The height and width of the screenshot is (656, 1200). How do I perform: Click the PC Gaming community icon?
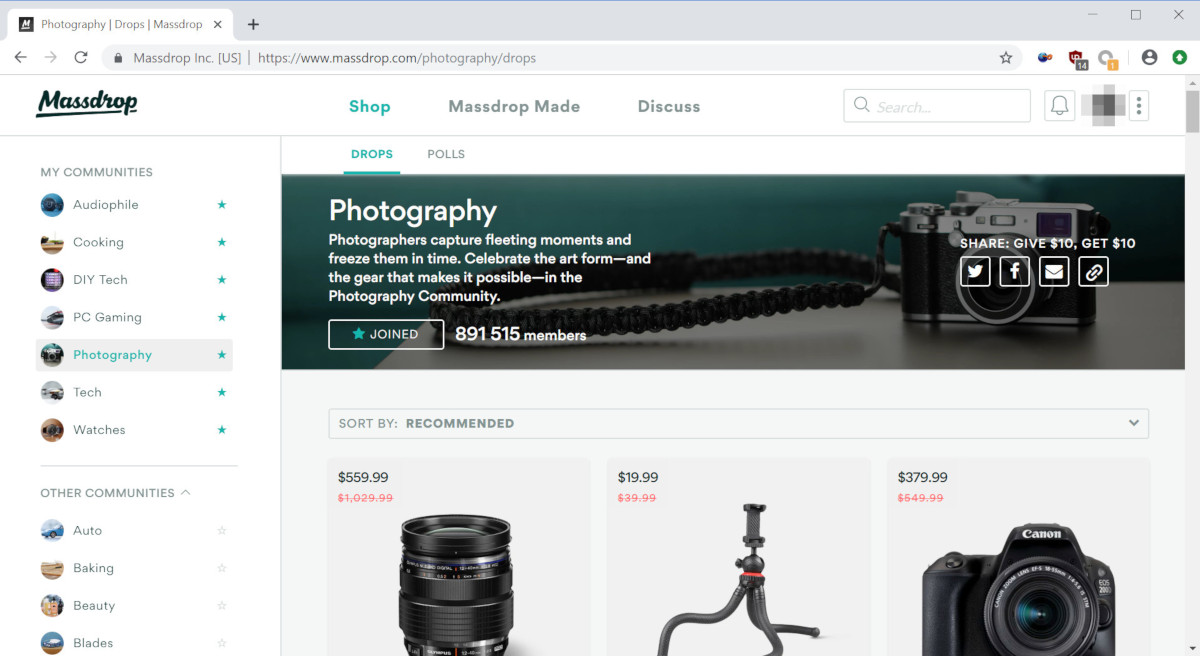(52, 317)
